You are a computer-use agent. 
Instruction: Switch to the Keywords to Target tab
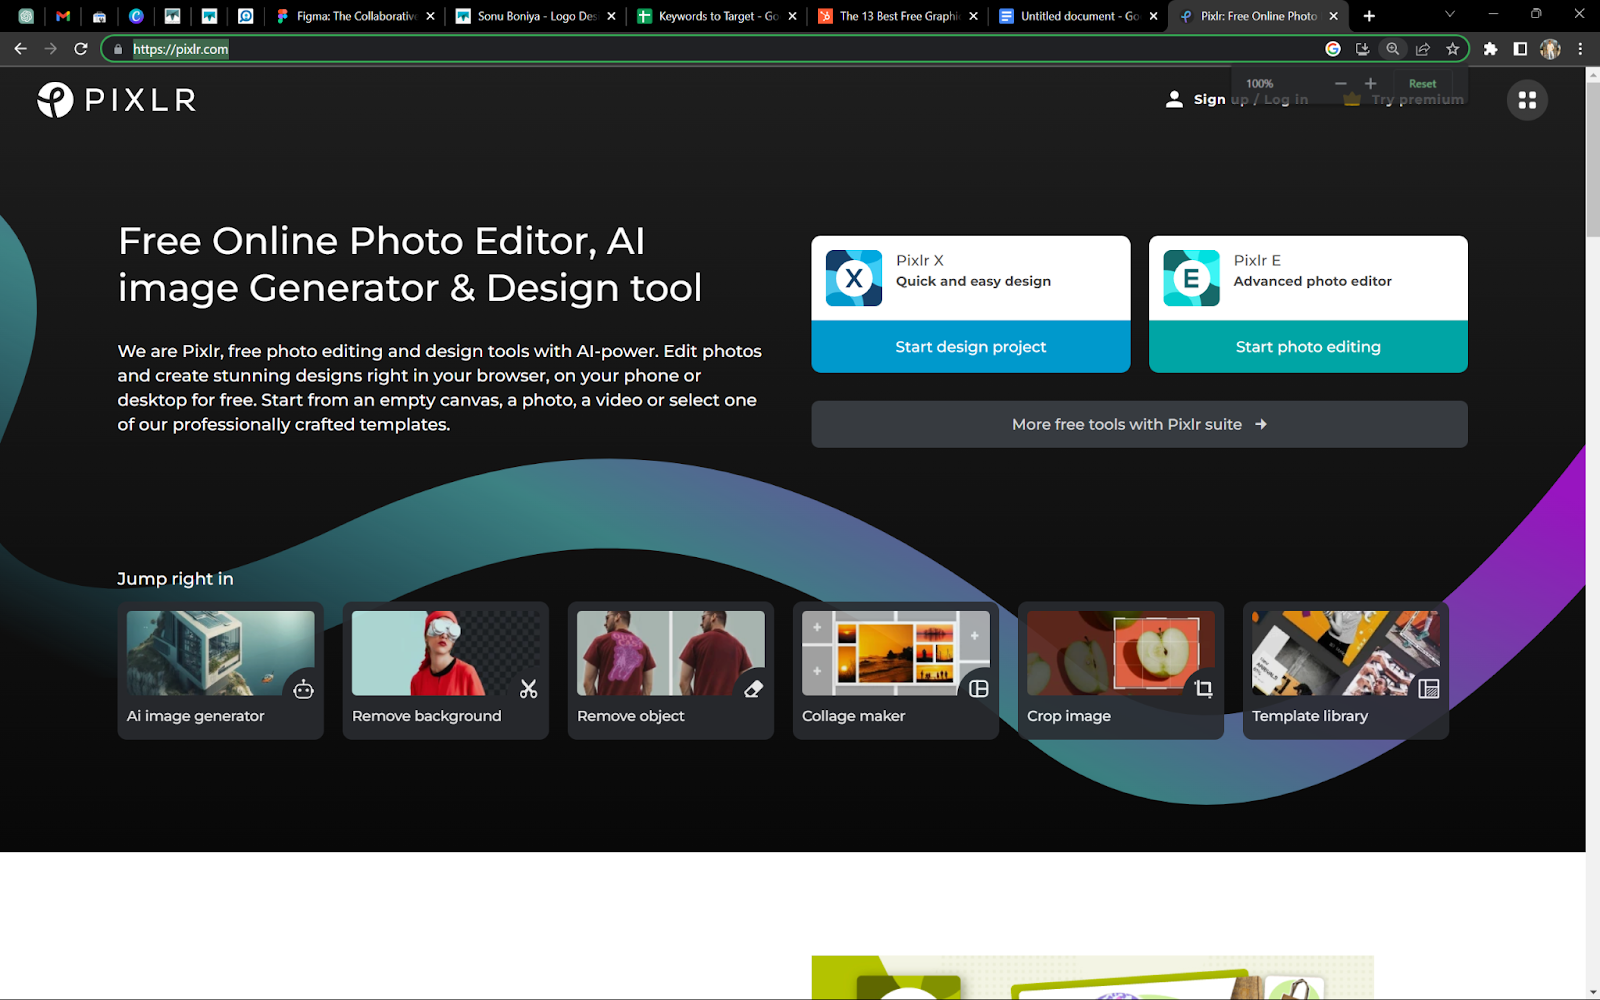point(718,16)
